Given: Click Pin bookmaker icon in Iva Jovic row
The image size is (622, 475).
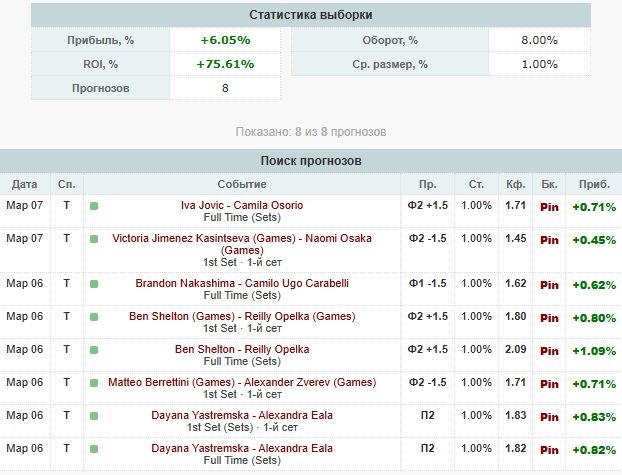Looking at the screenshot, I should tap(549, 206).
